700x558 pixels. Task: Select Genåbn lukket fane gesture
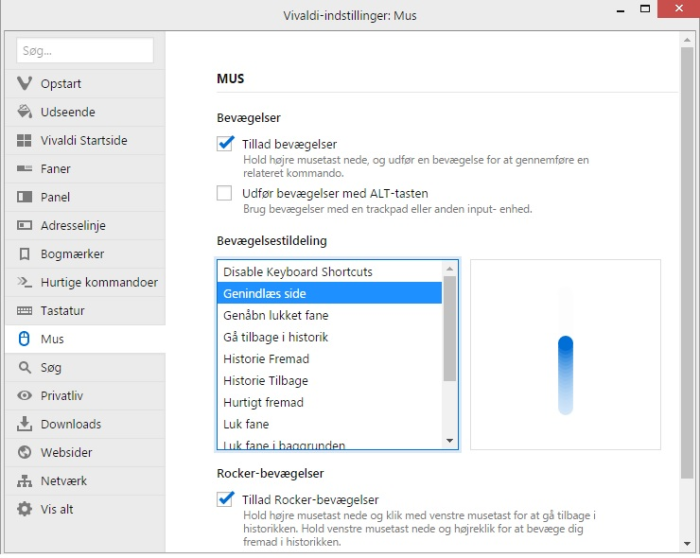329,315
